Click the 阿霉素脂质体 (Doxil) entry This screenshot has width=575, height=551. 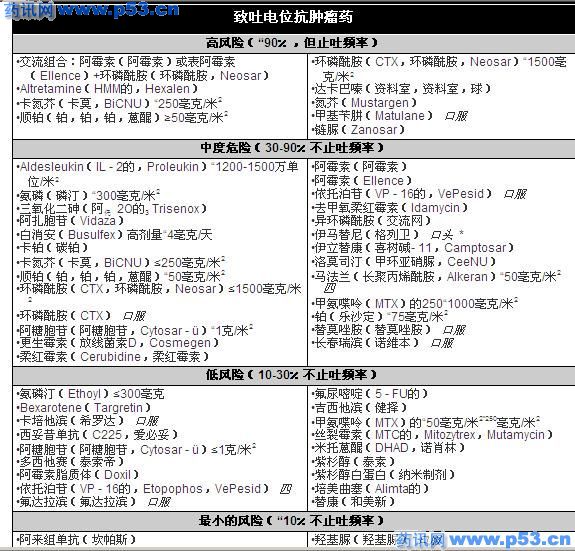pyautogui.click(x=78, y=475)
